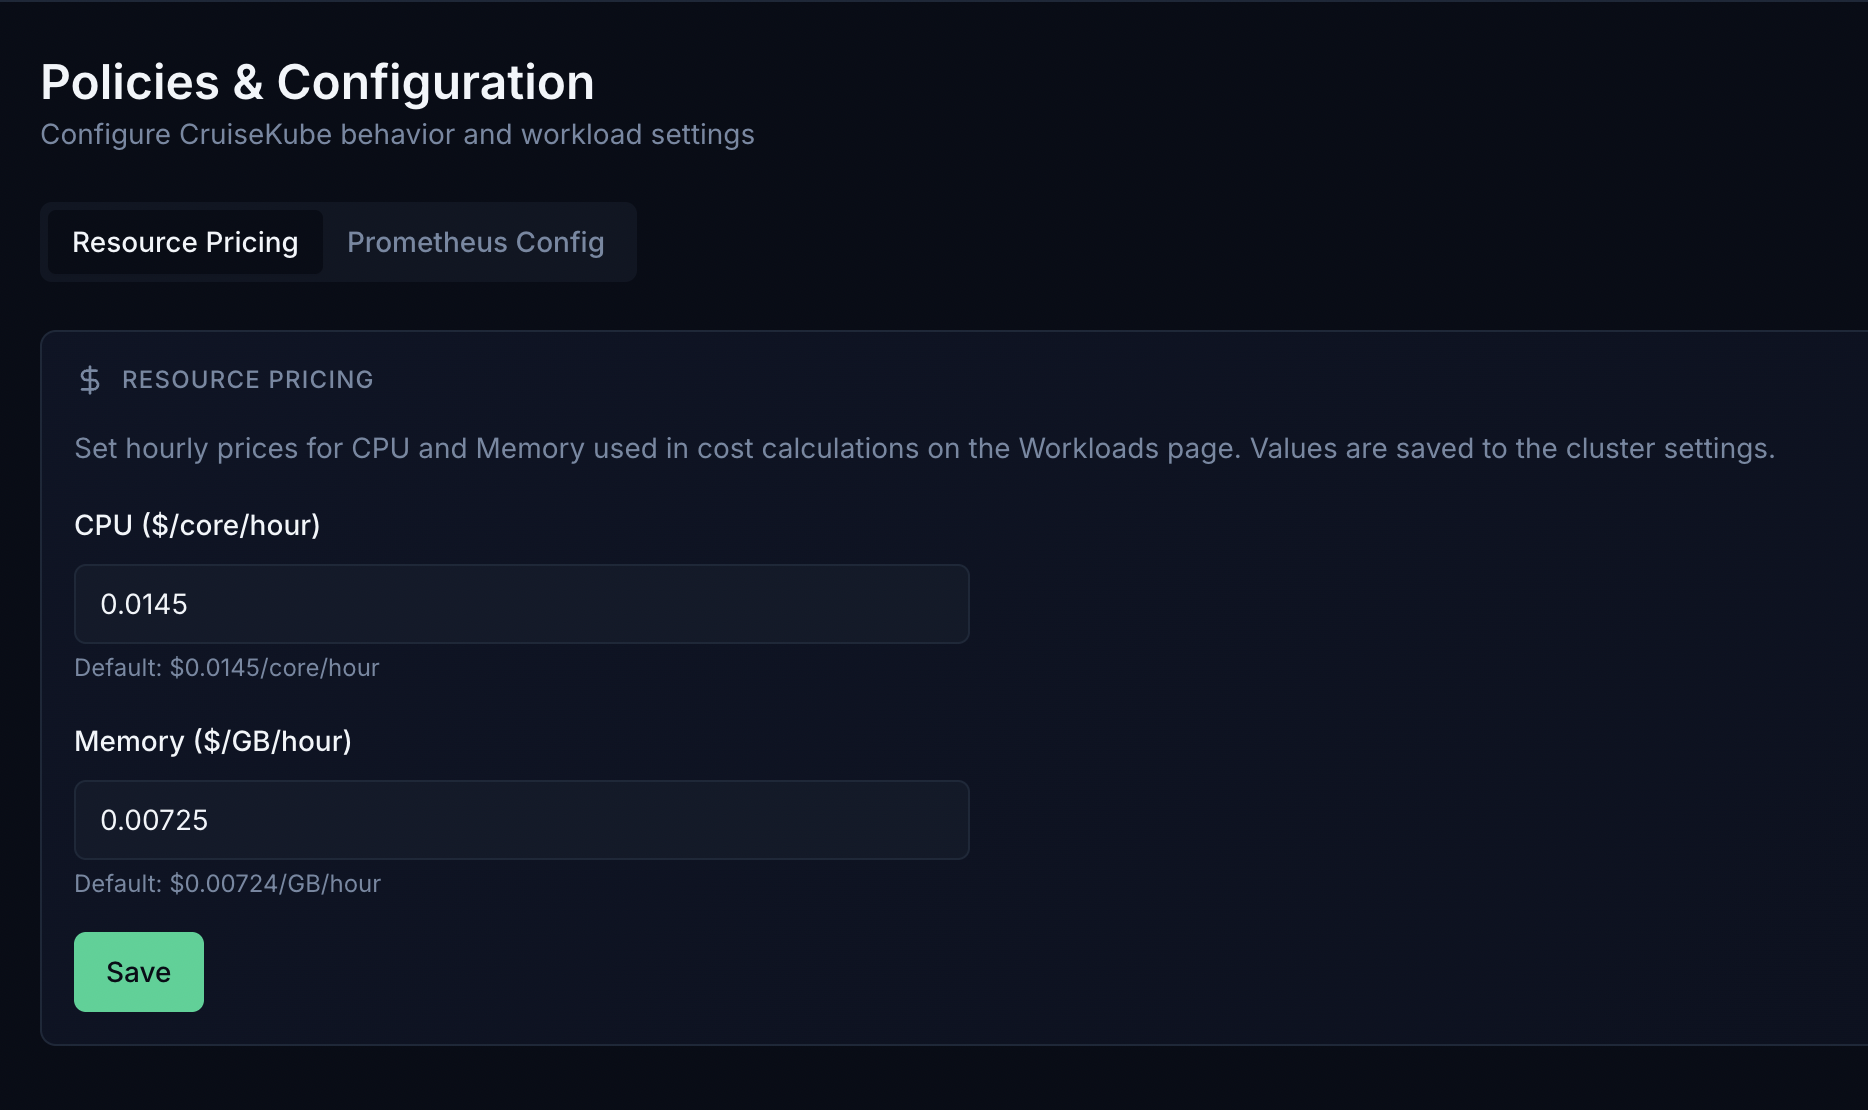Save the resource pricing changes

(138, 971)
